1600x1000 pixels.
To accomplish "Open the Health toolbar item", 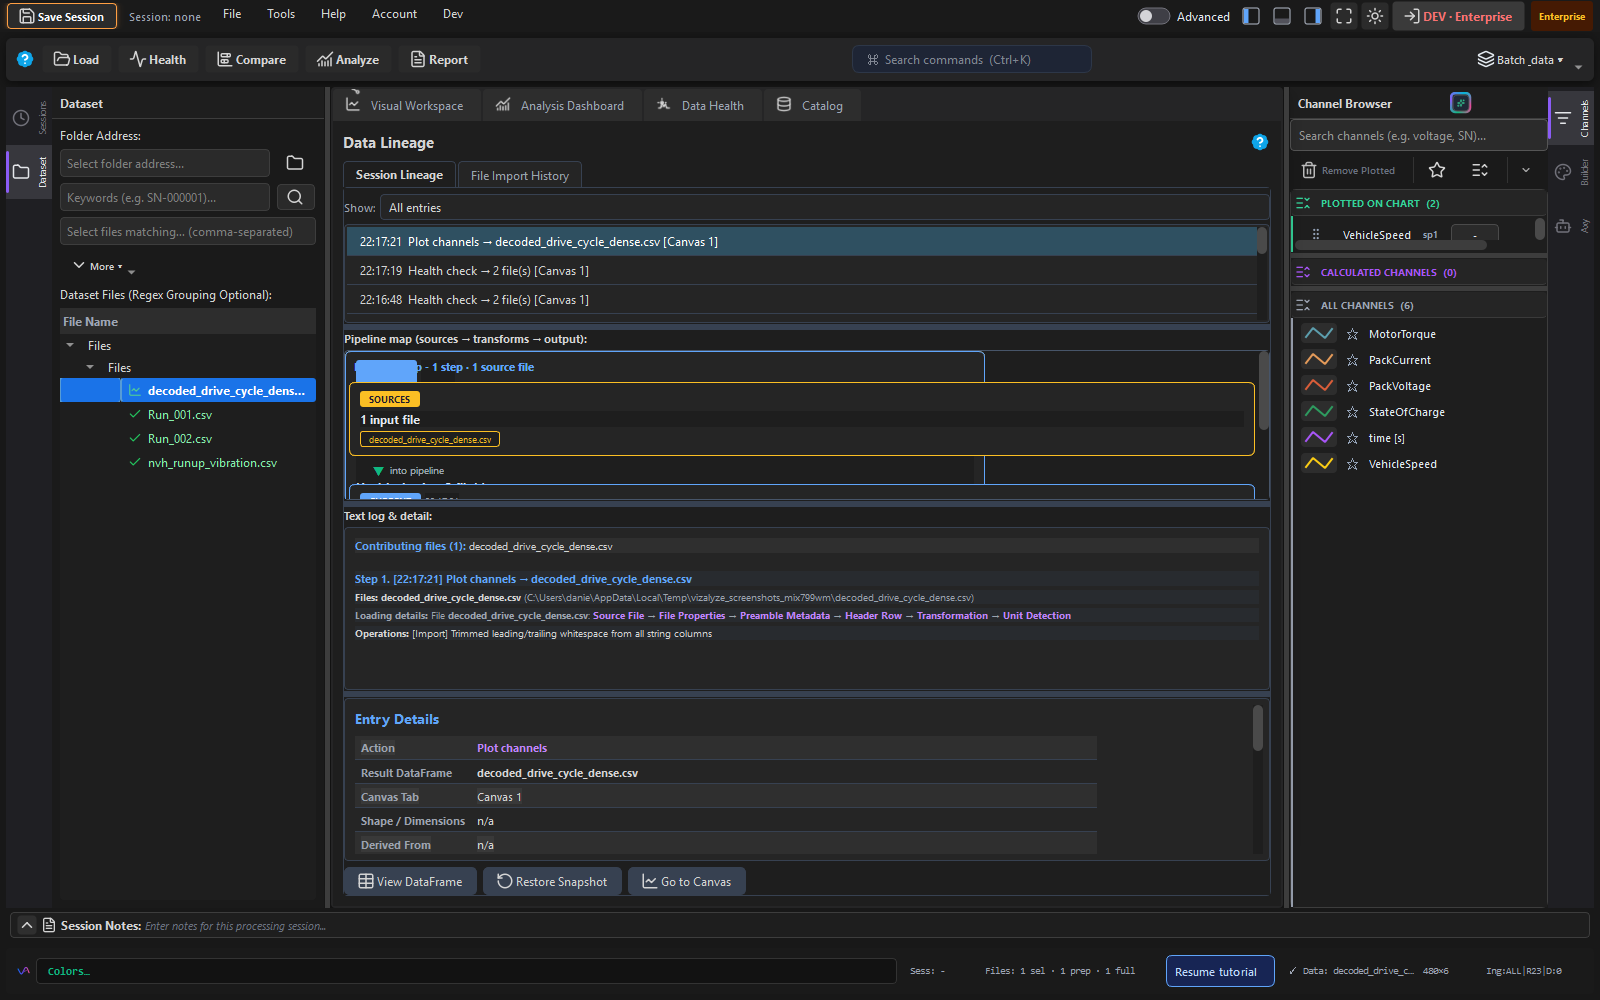I will click(158, 59).
